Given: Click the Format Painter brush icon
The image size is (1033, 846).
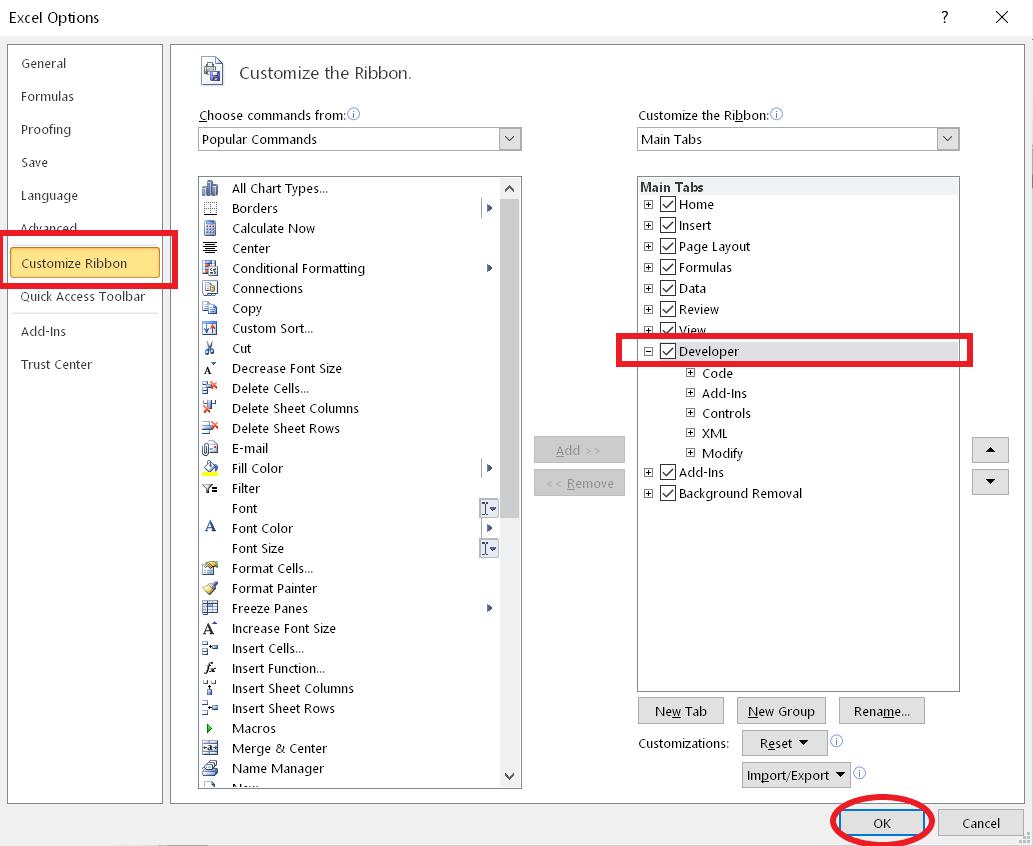Looking at the screenshot, I should [x=210, y=588].
